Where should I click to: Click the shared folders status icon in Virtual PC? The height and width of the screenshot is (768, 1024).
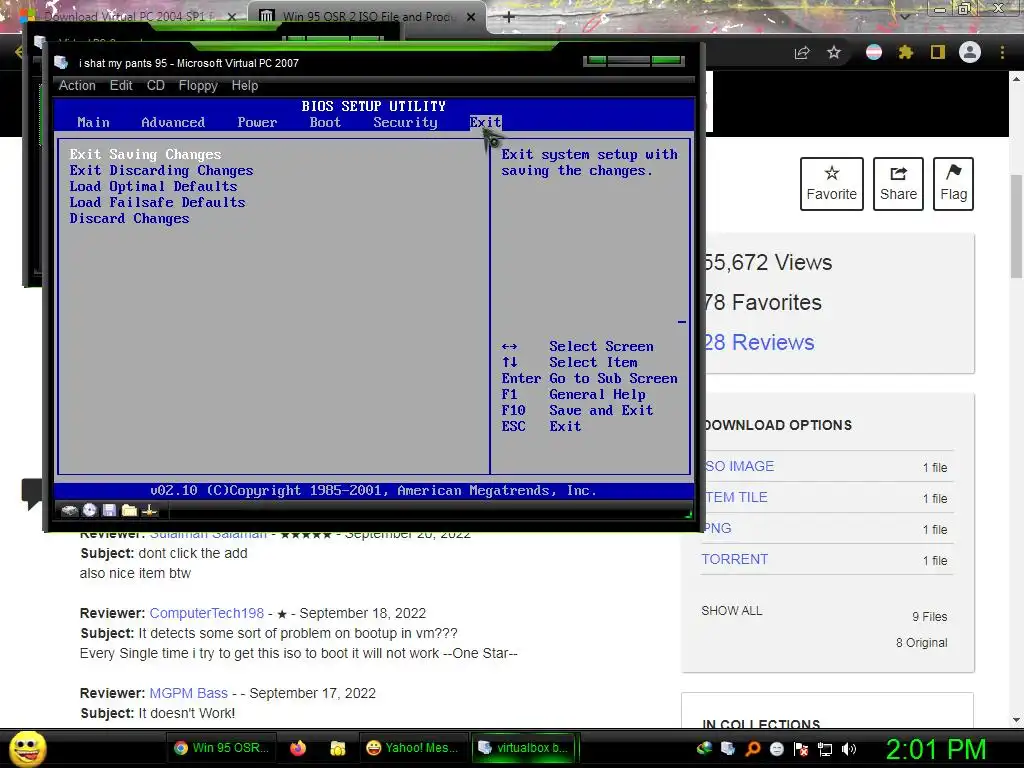(x=129, y=510)
